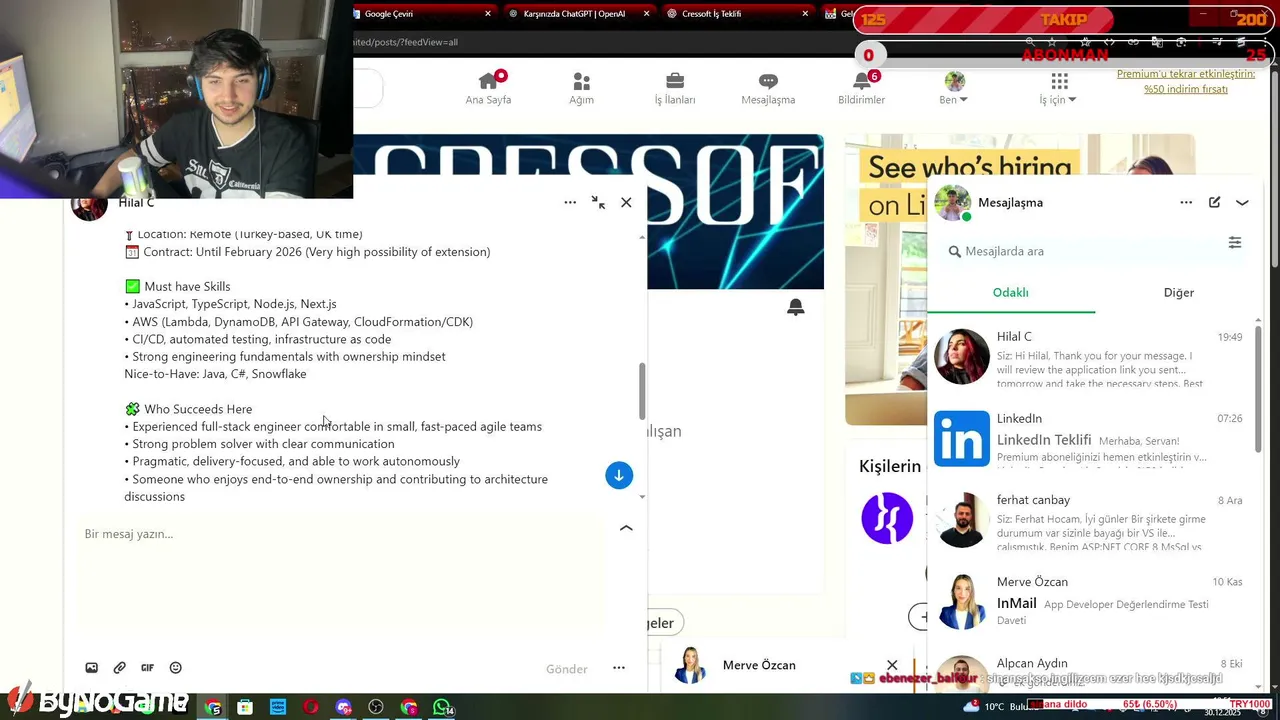This screenshot has width=1280, height=720.
Task: Collapse the Mesajlaşma panel
Action: pyautogui.click(x=1242, y=202)
